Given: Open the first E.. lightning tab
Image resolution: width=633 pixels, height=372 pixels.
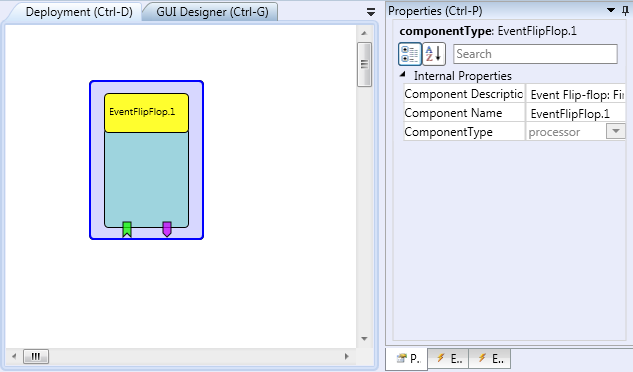Looking at the screenshot, I should click(449, 358).
